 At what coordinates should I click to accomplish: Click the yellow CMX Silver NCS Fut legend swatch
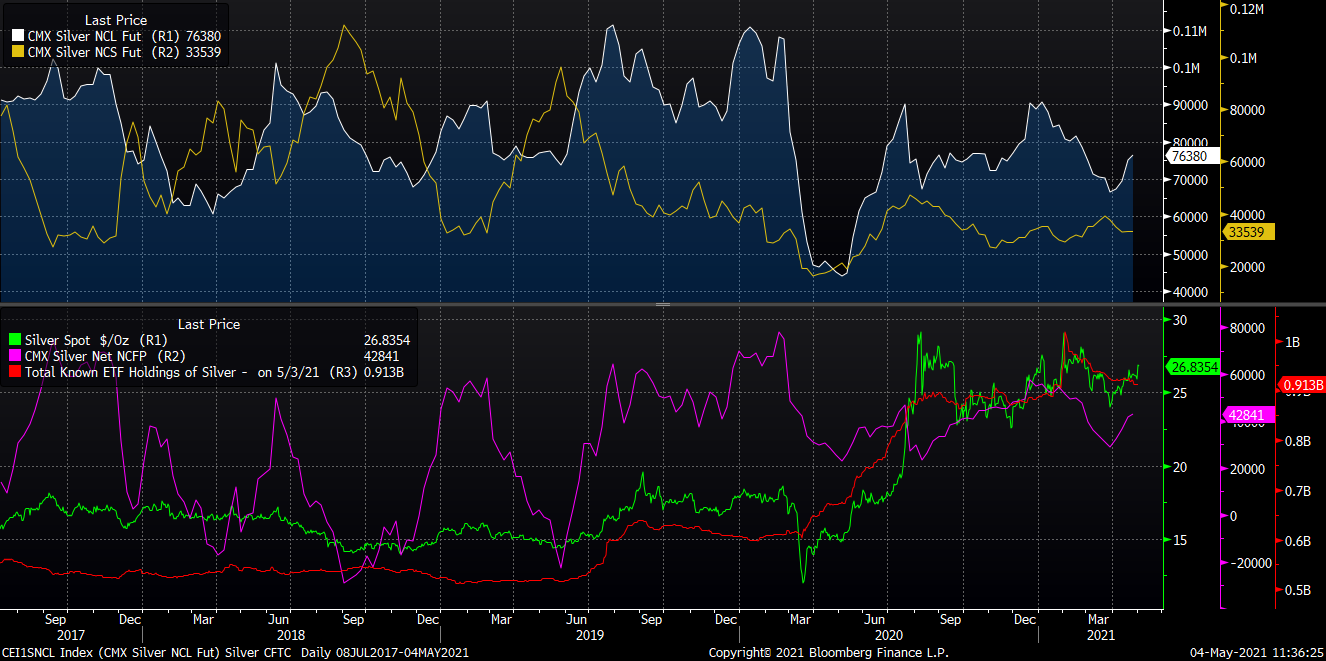click(x=16, y=50)
